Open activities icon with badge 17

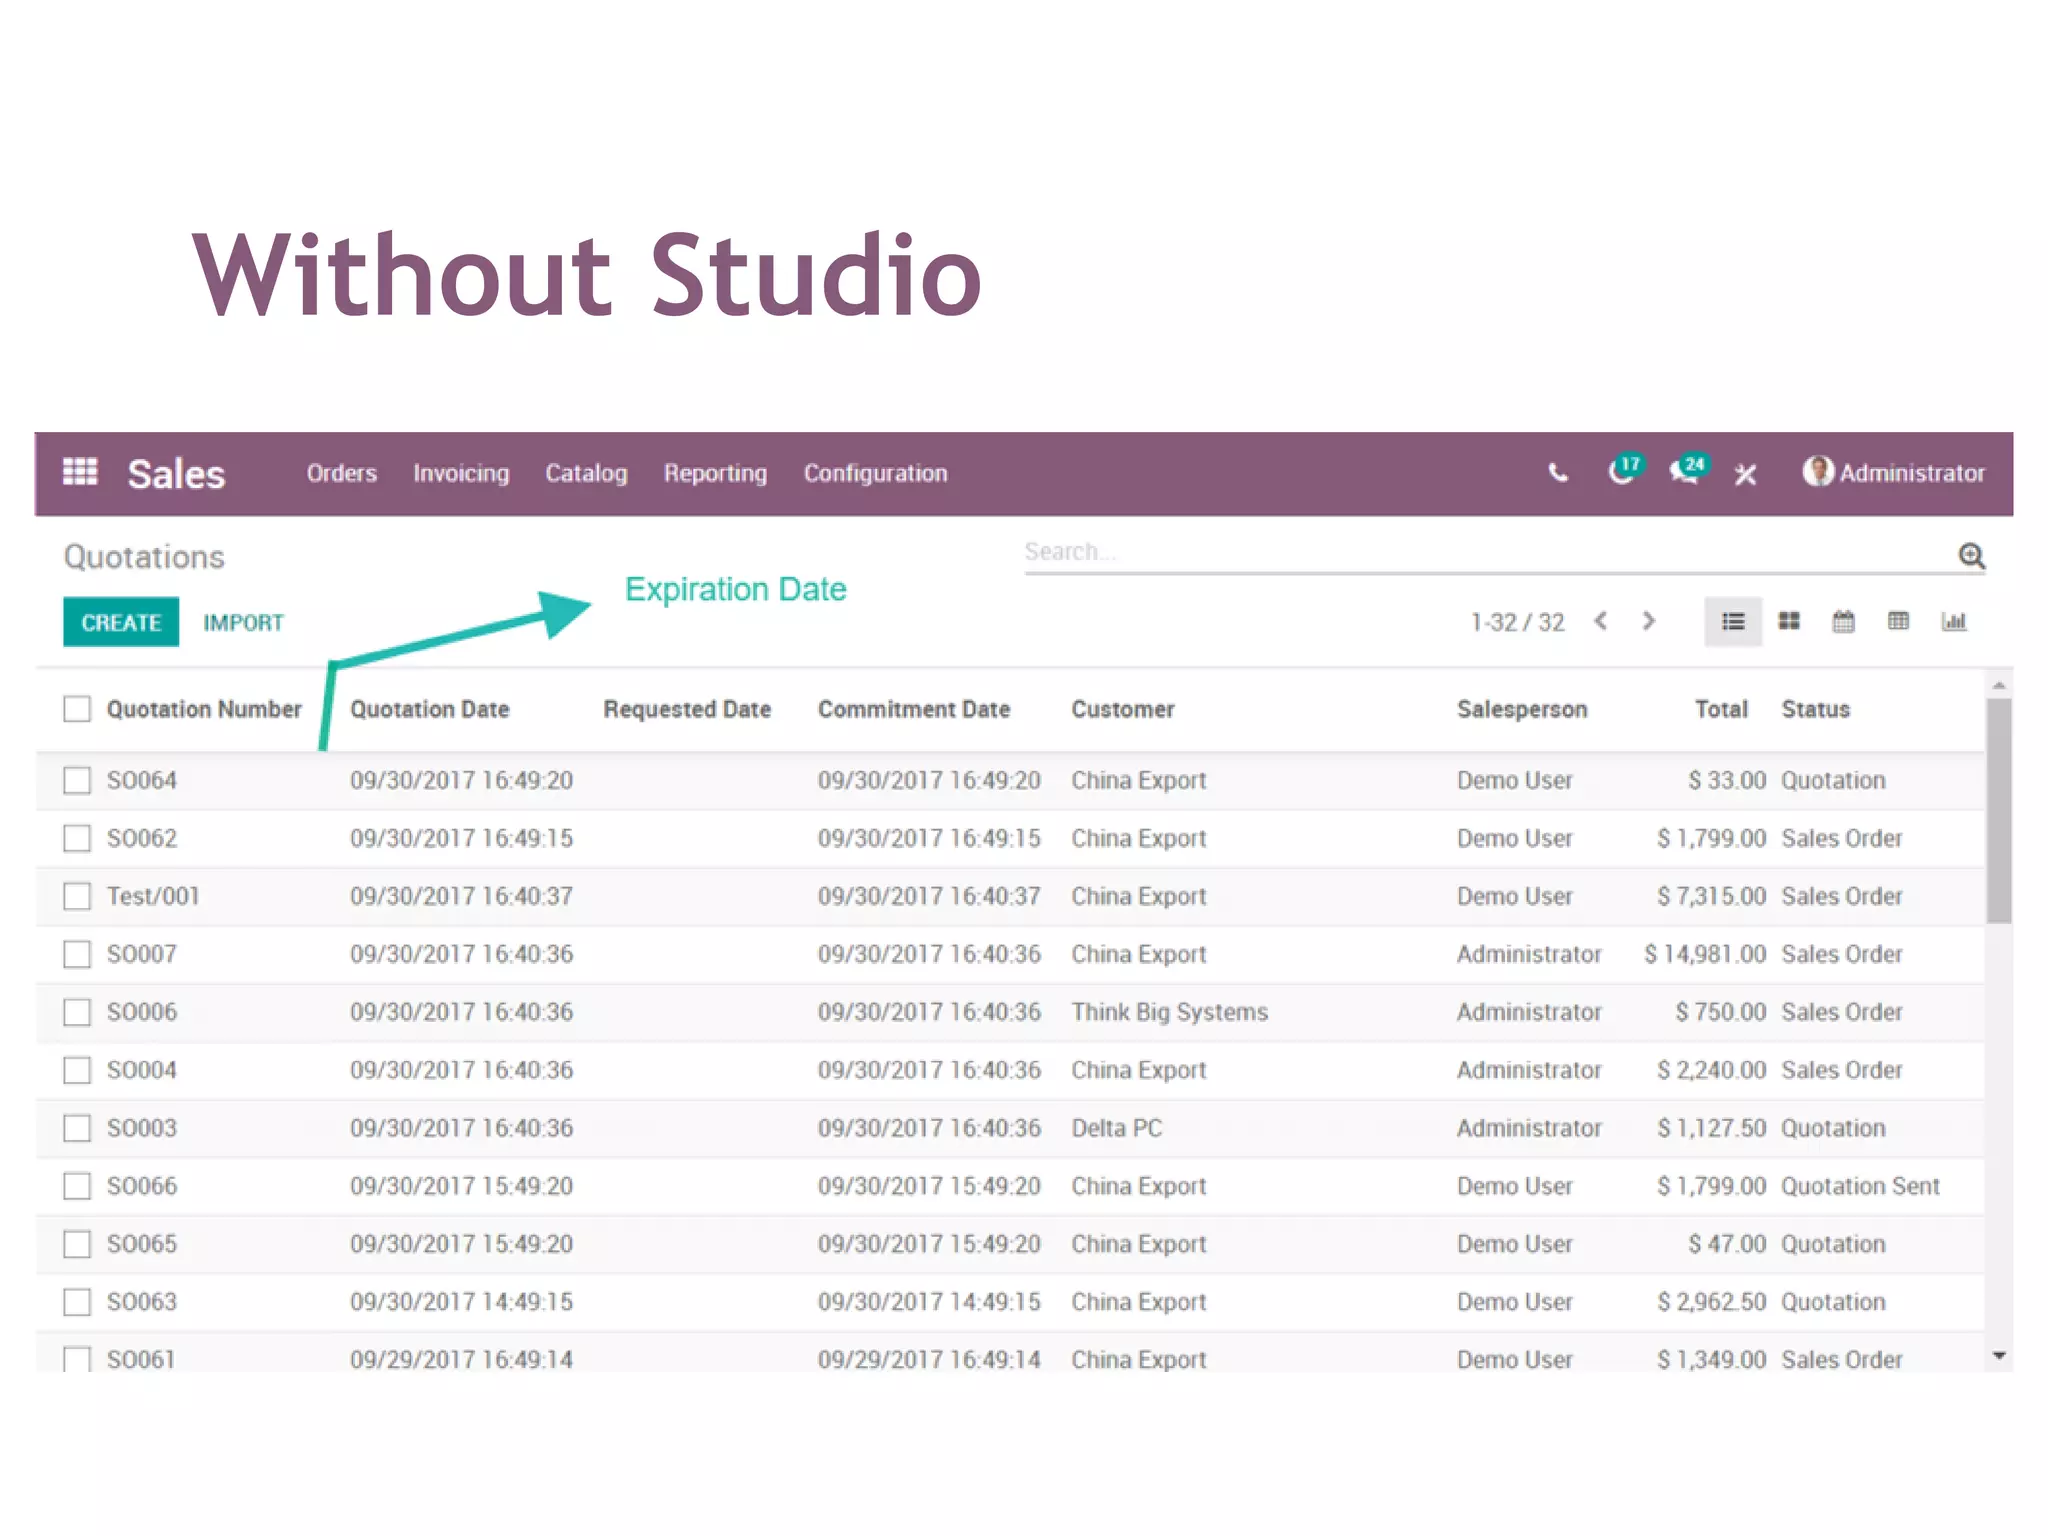(1623, 472)
